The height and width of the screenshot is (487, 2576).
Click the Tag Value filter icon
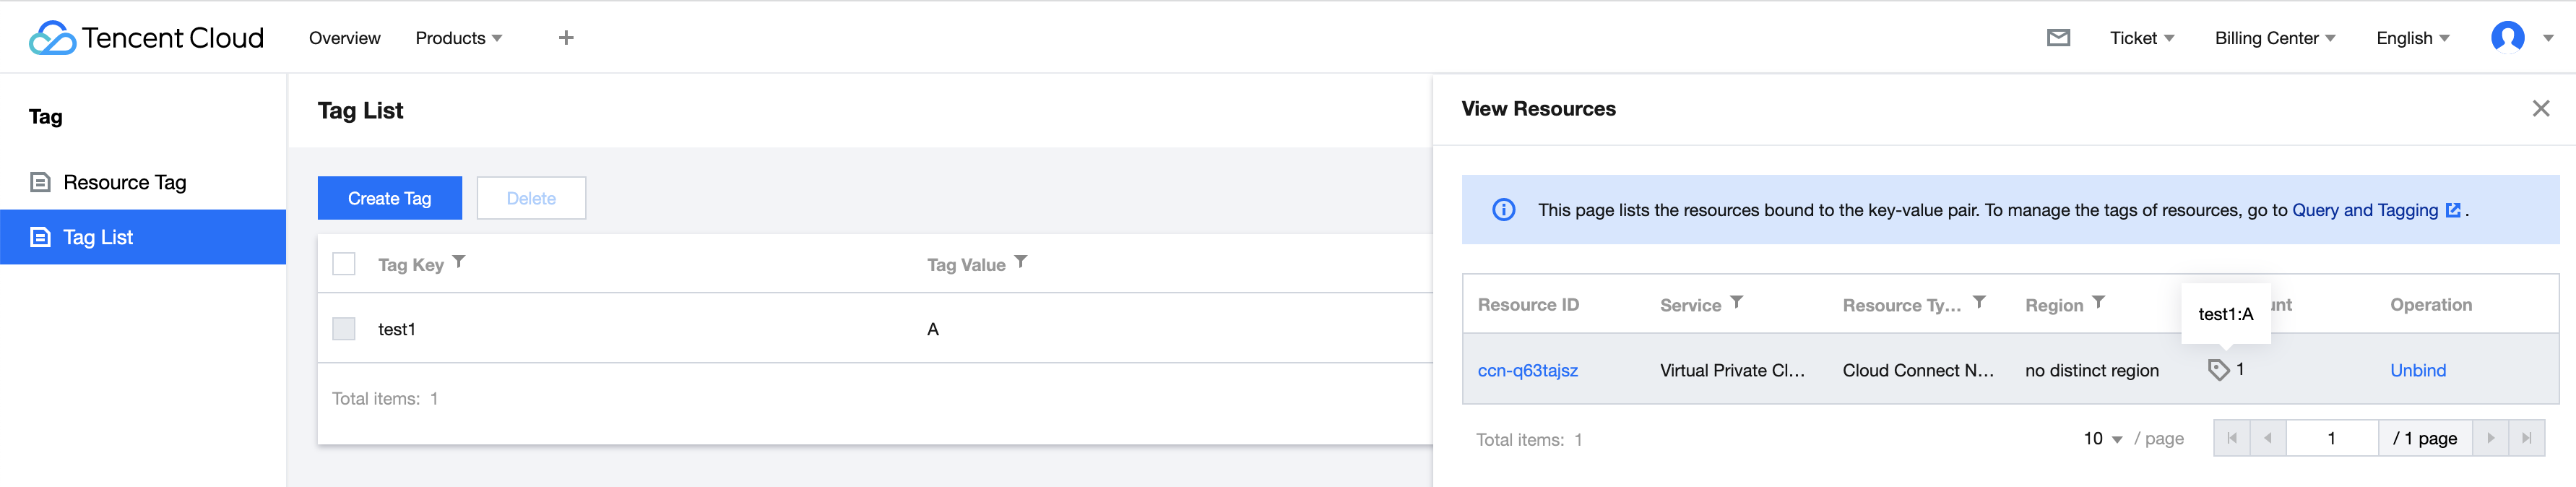(x=1021, y=262)
